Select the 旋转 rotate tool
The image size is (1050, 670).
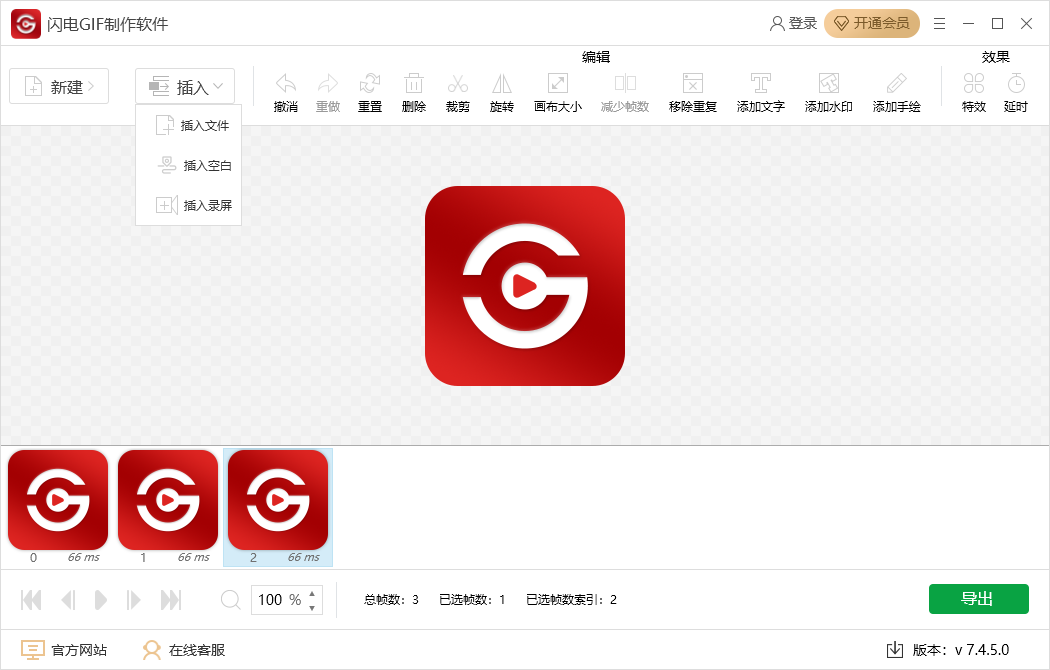pos(502,84)
